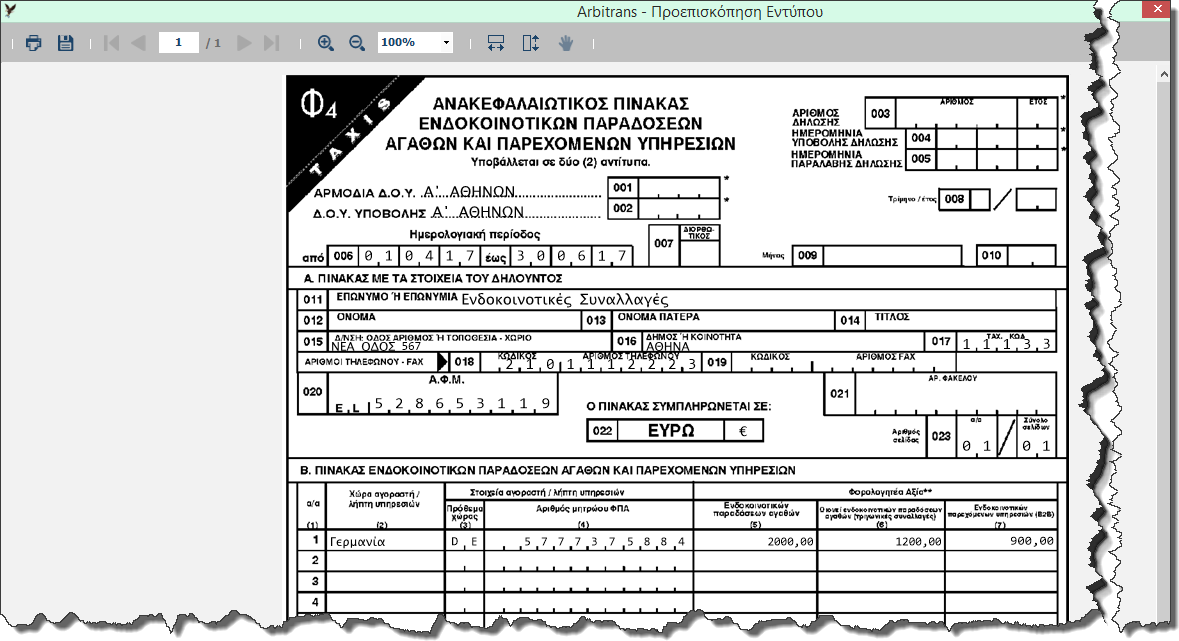Click the 'Αριθμός μητρώου ΦΠΑ' column header
Screen dimensions: 1179x641
(583, 509)
